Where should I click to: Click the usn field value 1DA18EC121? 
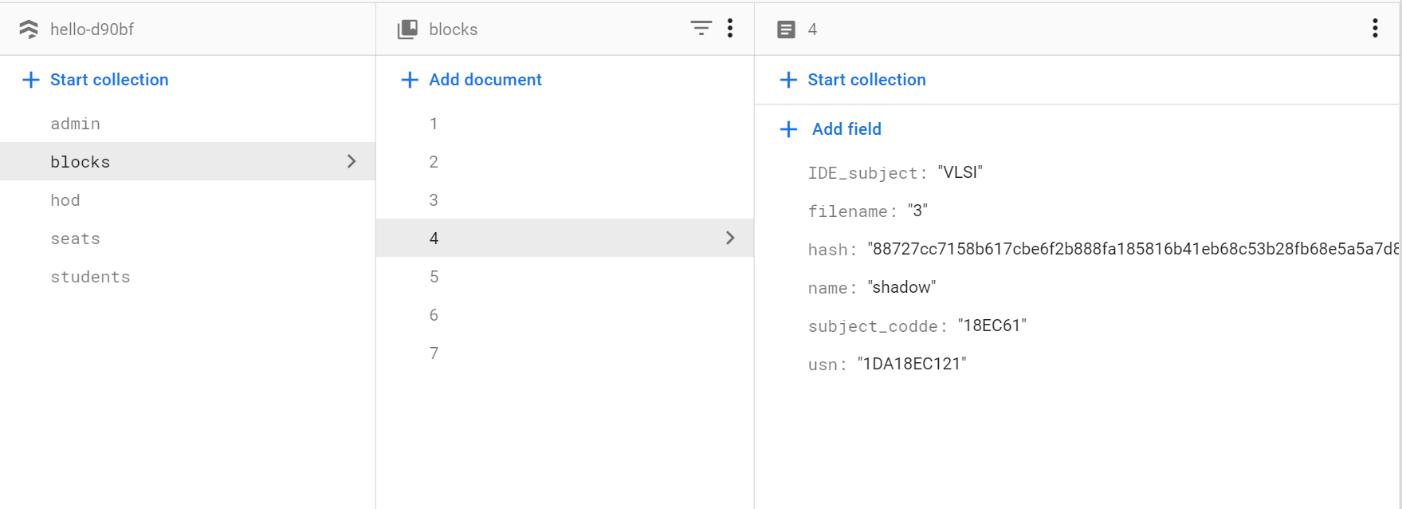coord(912,364)
